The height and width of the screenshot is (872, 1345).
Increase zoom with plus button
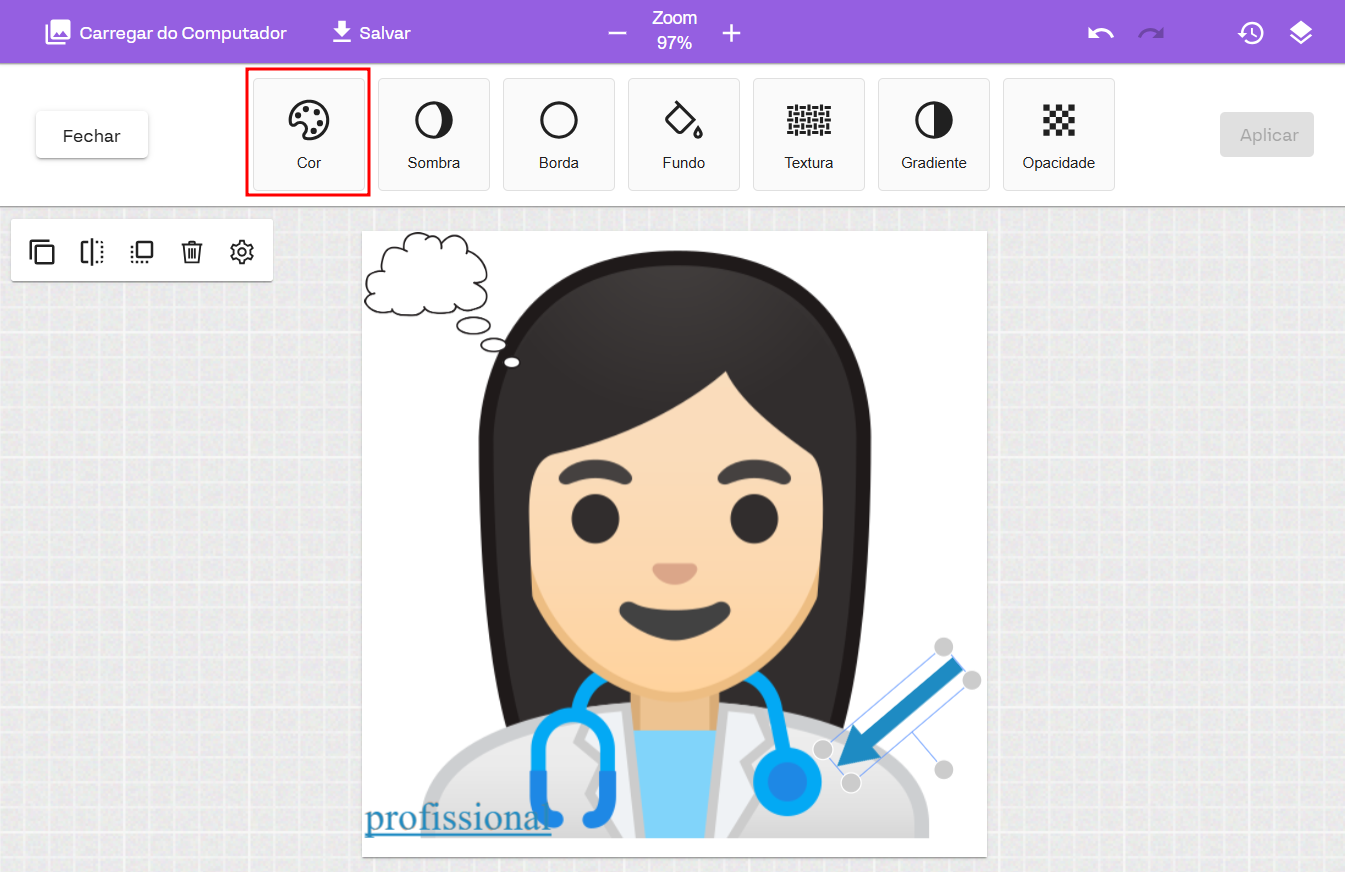pyautogui.click(x=731, y=33)
